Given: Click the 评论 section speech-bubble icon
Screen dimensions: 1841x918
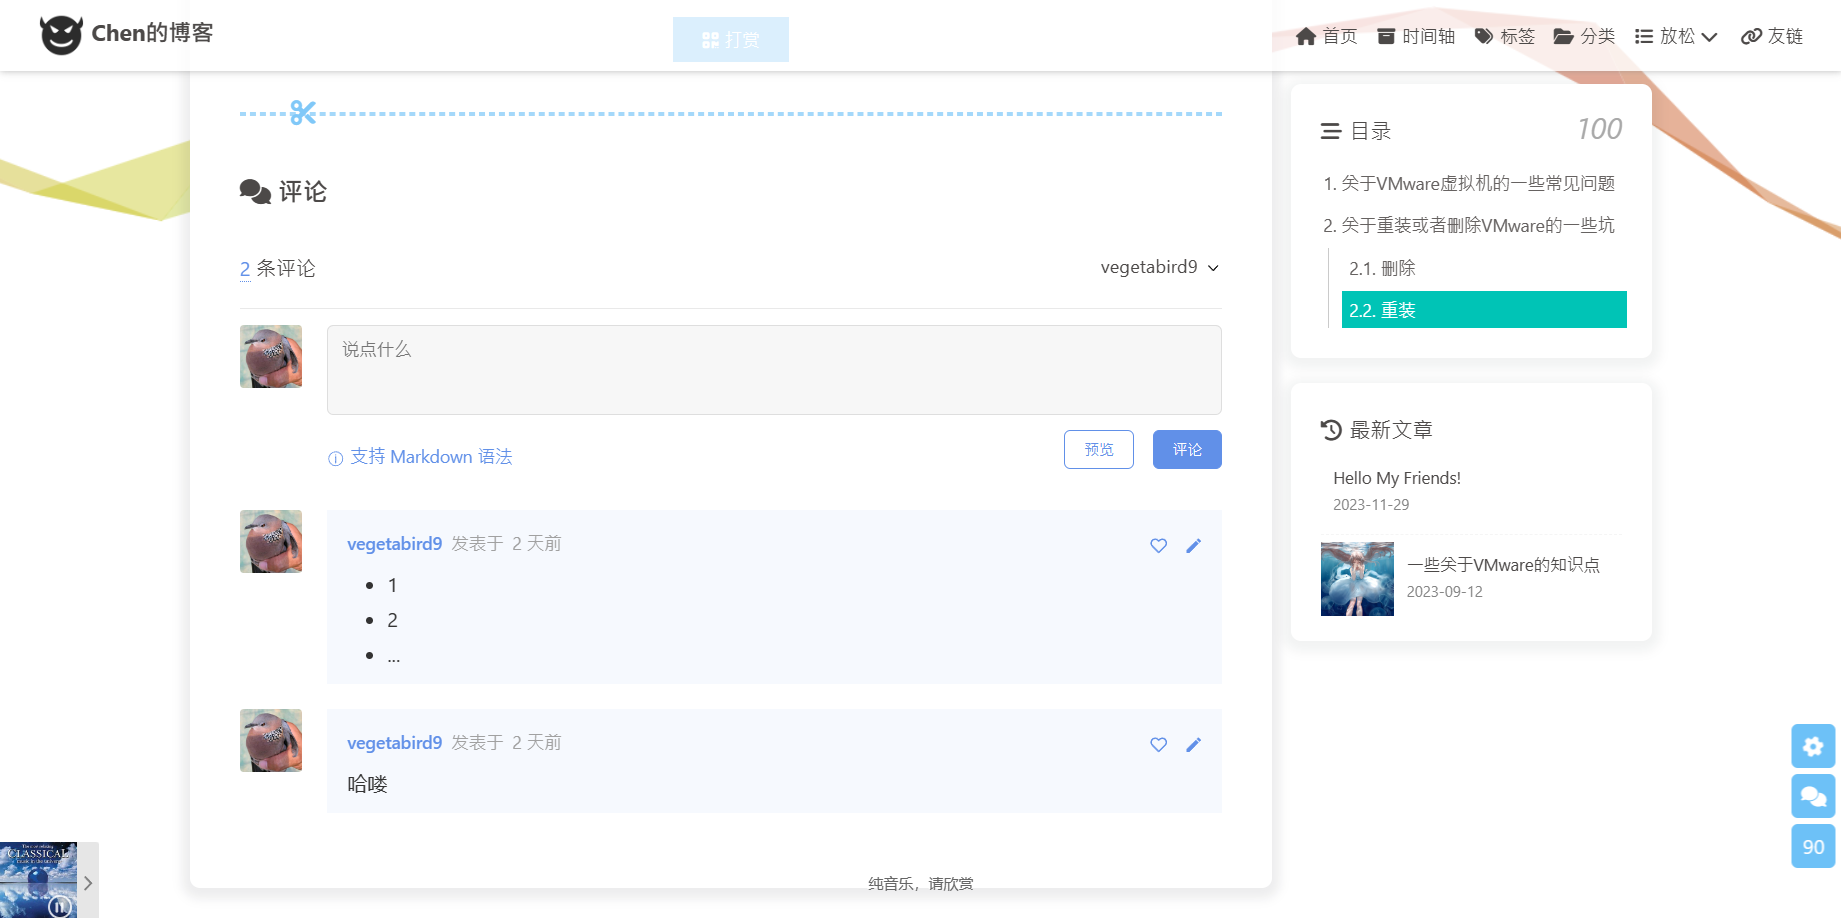Looking at the screenshot, I should [x=255, y=192].
